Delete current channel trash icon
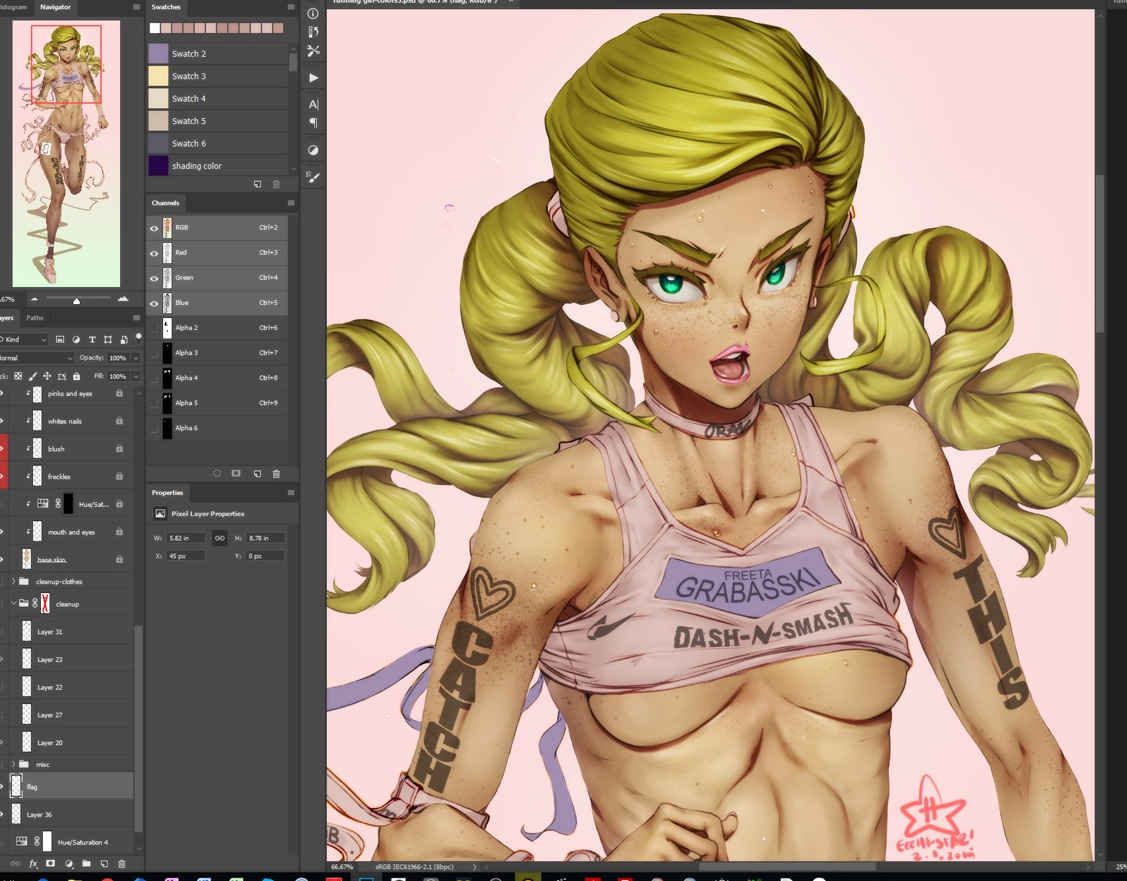The height and width of the screenshot is (881, 1127). click(x=276, y=474)
